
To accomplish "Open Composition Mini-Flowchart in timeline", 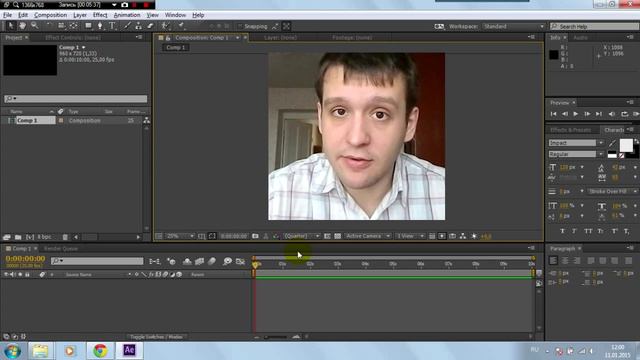I will pyautogui.click(x=155, y=261).
